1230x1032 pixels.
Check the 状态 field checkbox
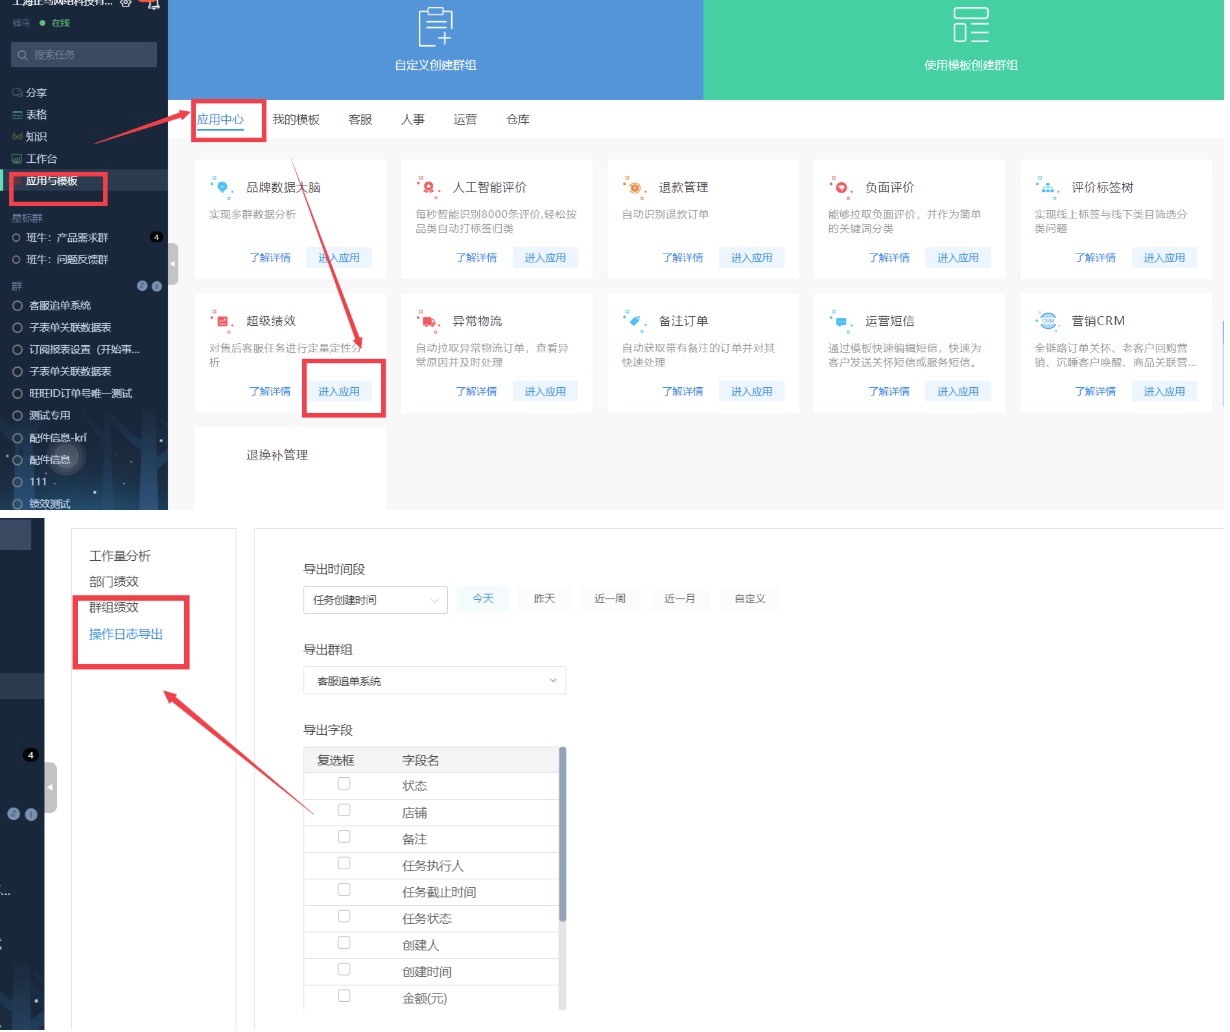pyautogui.click(x=344, y=784)
